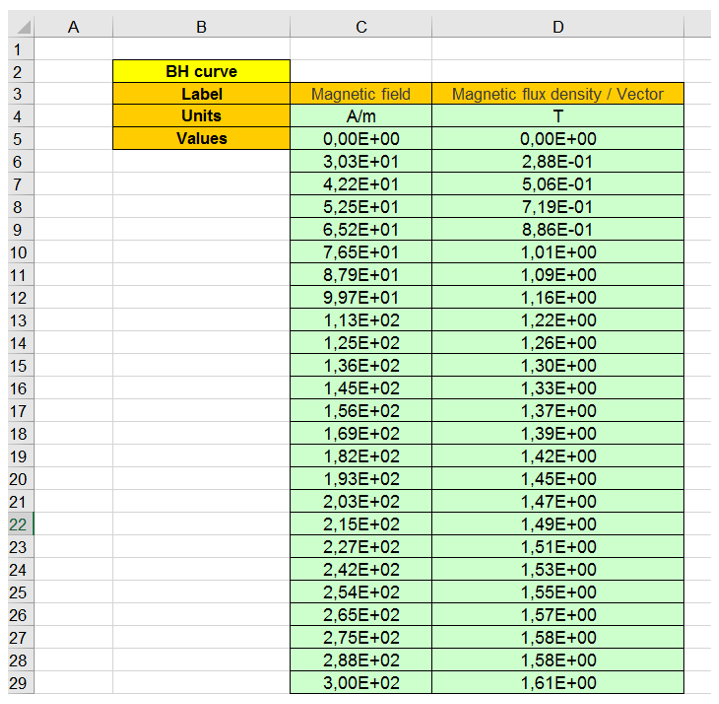Click the Magnetic flux density / Vector cell

[558, 94]
